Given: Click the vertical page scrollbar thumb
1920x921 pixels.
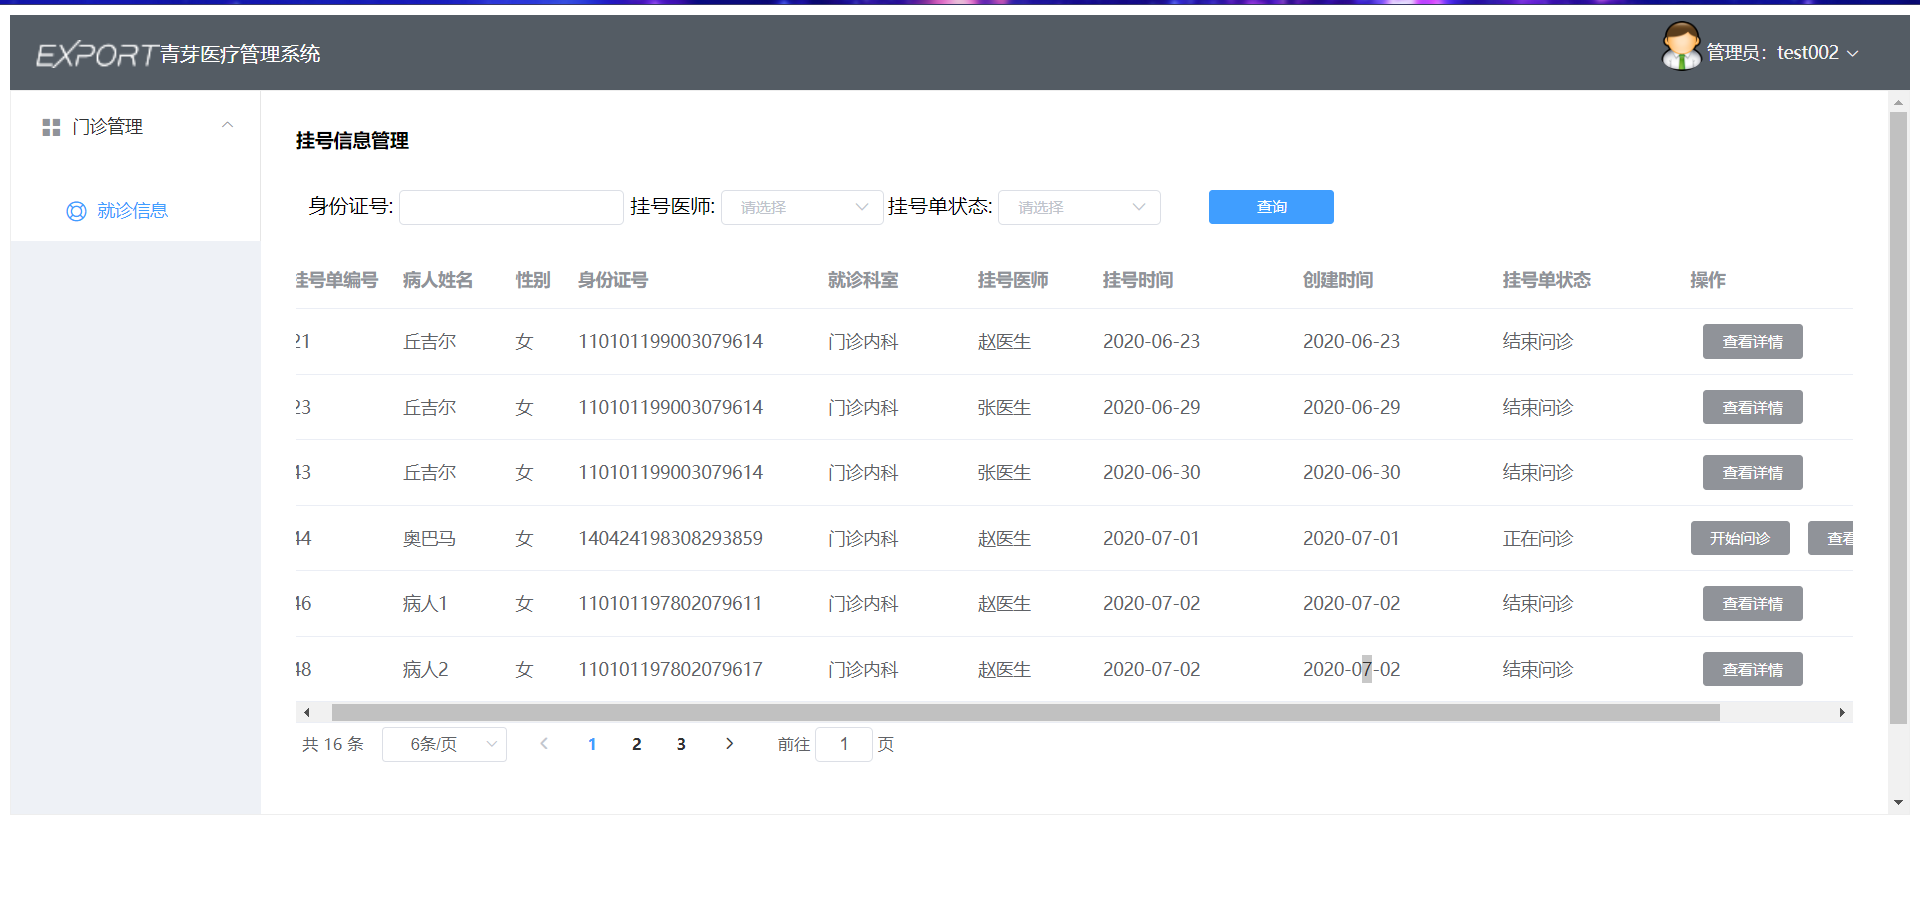Looking at the screenshot, I should (1898, 418).
